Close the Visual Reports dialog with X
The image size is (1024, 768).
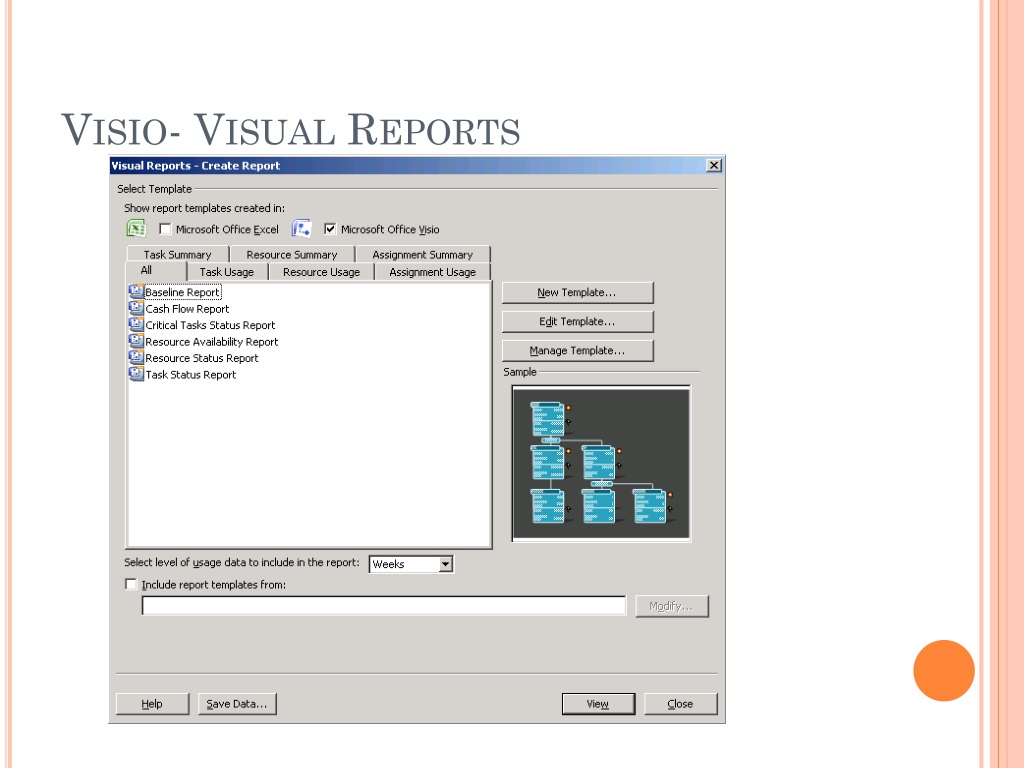point(714,165)
